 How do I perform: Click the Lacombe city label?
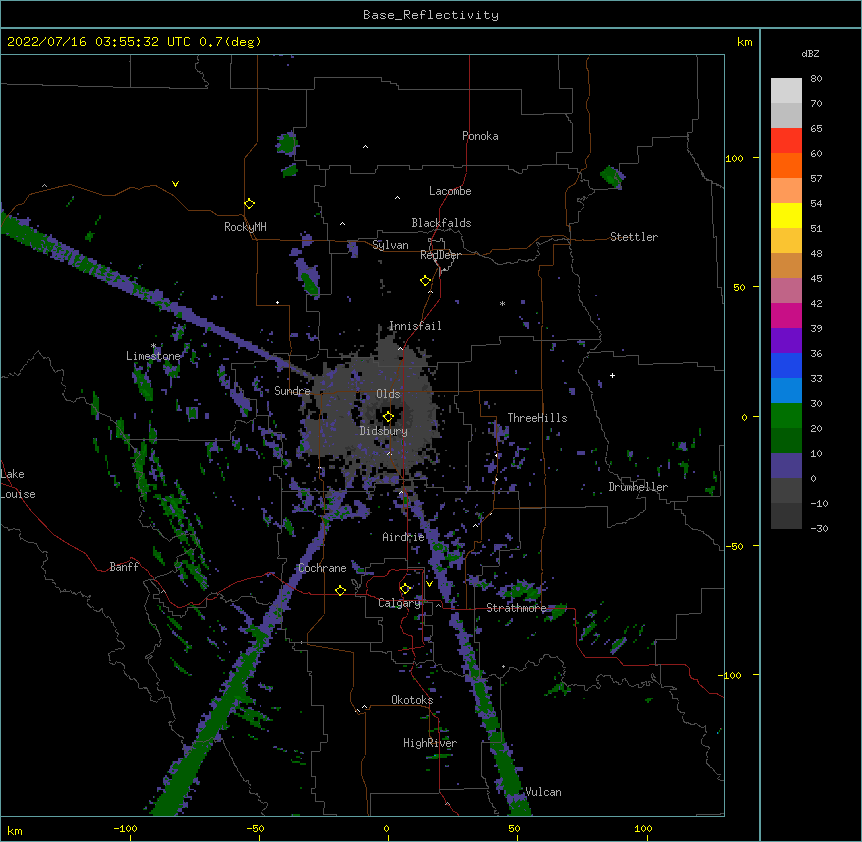tap(450, 191)
